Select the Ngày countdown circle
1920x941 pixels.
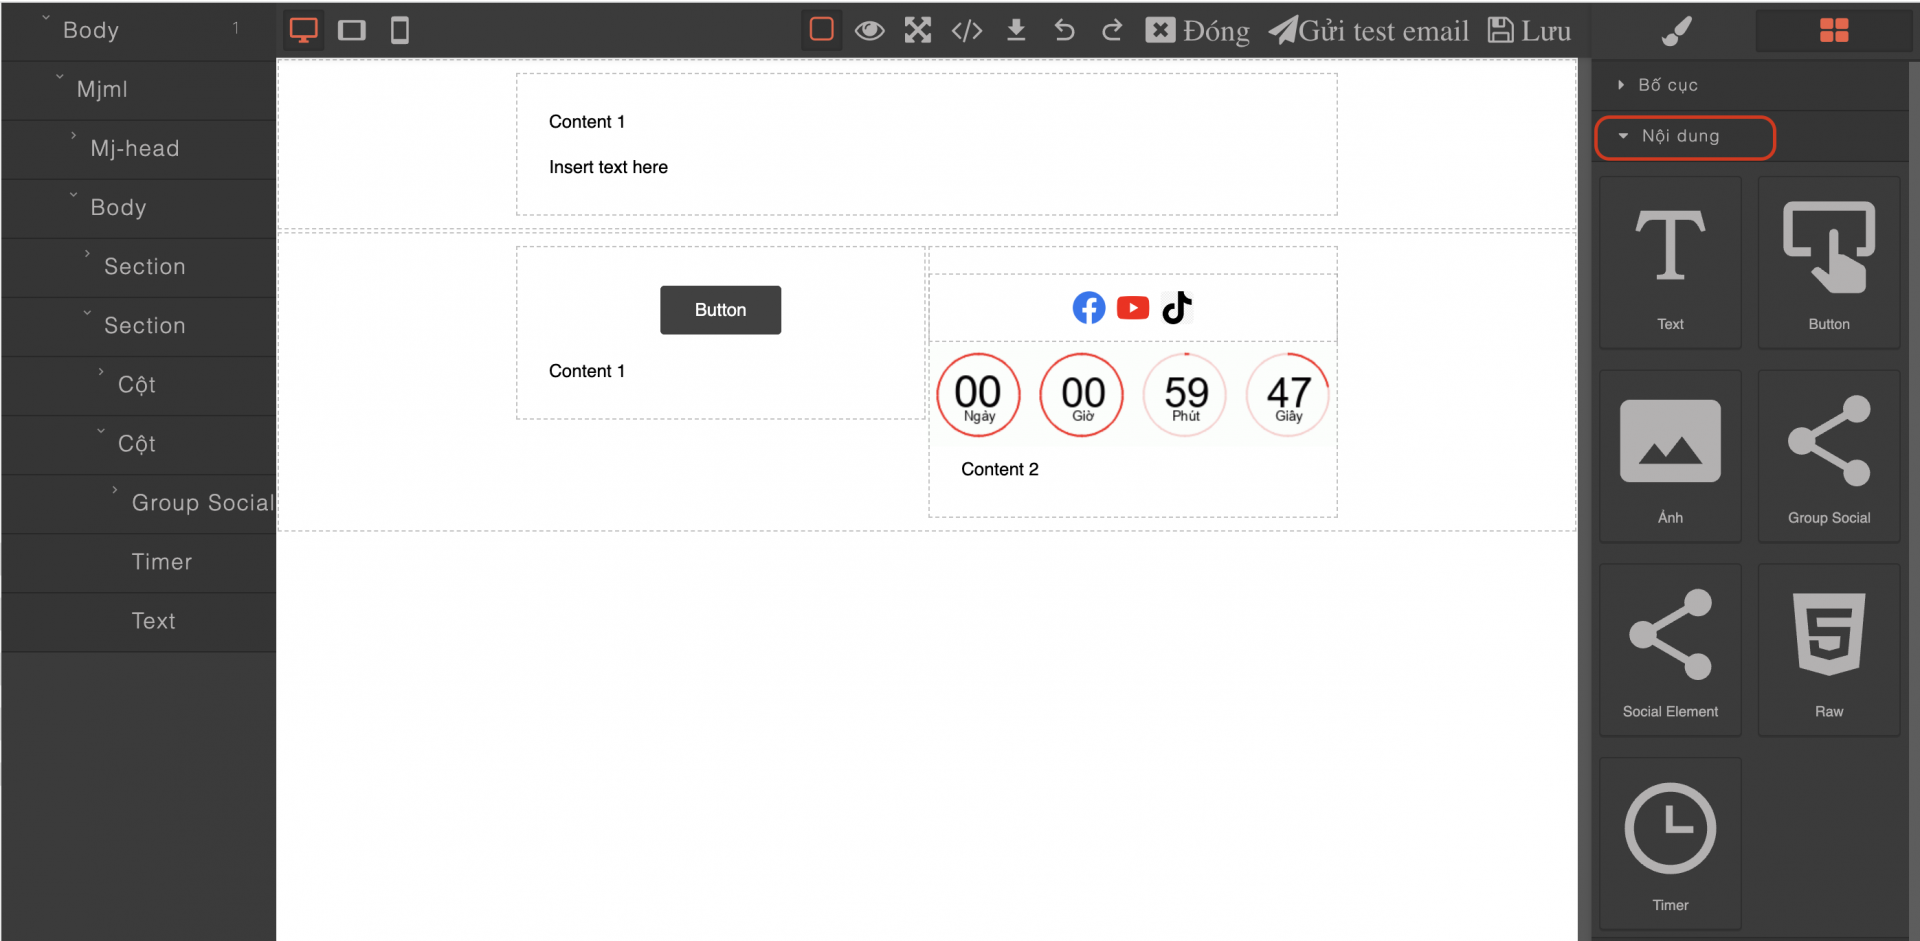[978, 395]
